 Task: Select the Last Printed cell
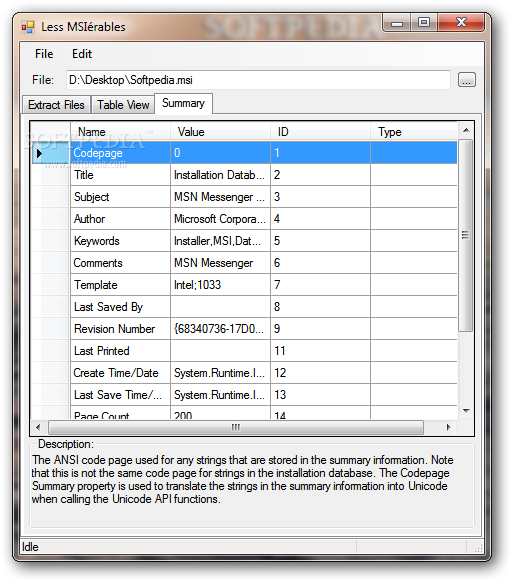coord(120,351)
